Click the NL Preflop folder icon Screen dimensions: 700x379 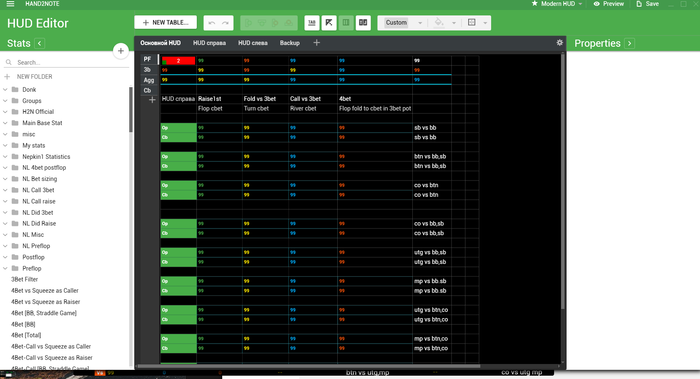(x=15, y=246)
